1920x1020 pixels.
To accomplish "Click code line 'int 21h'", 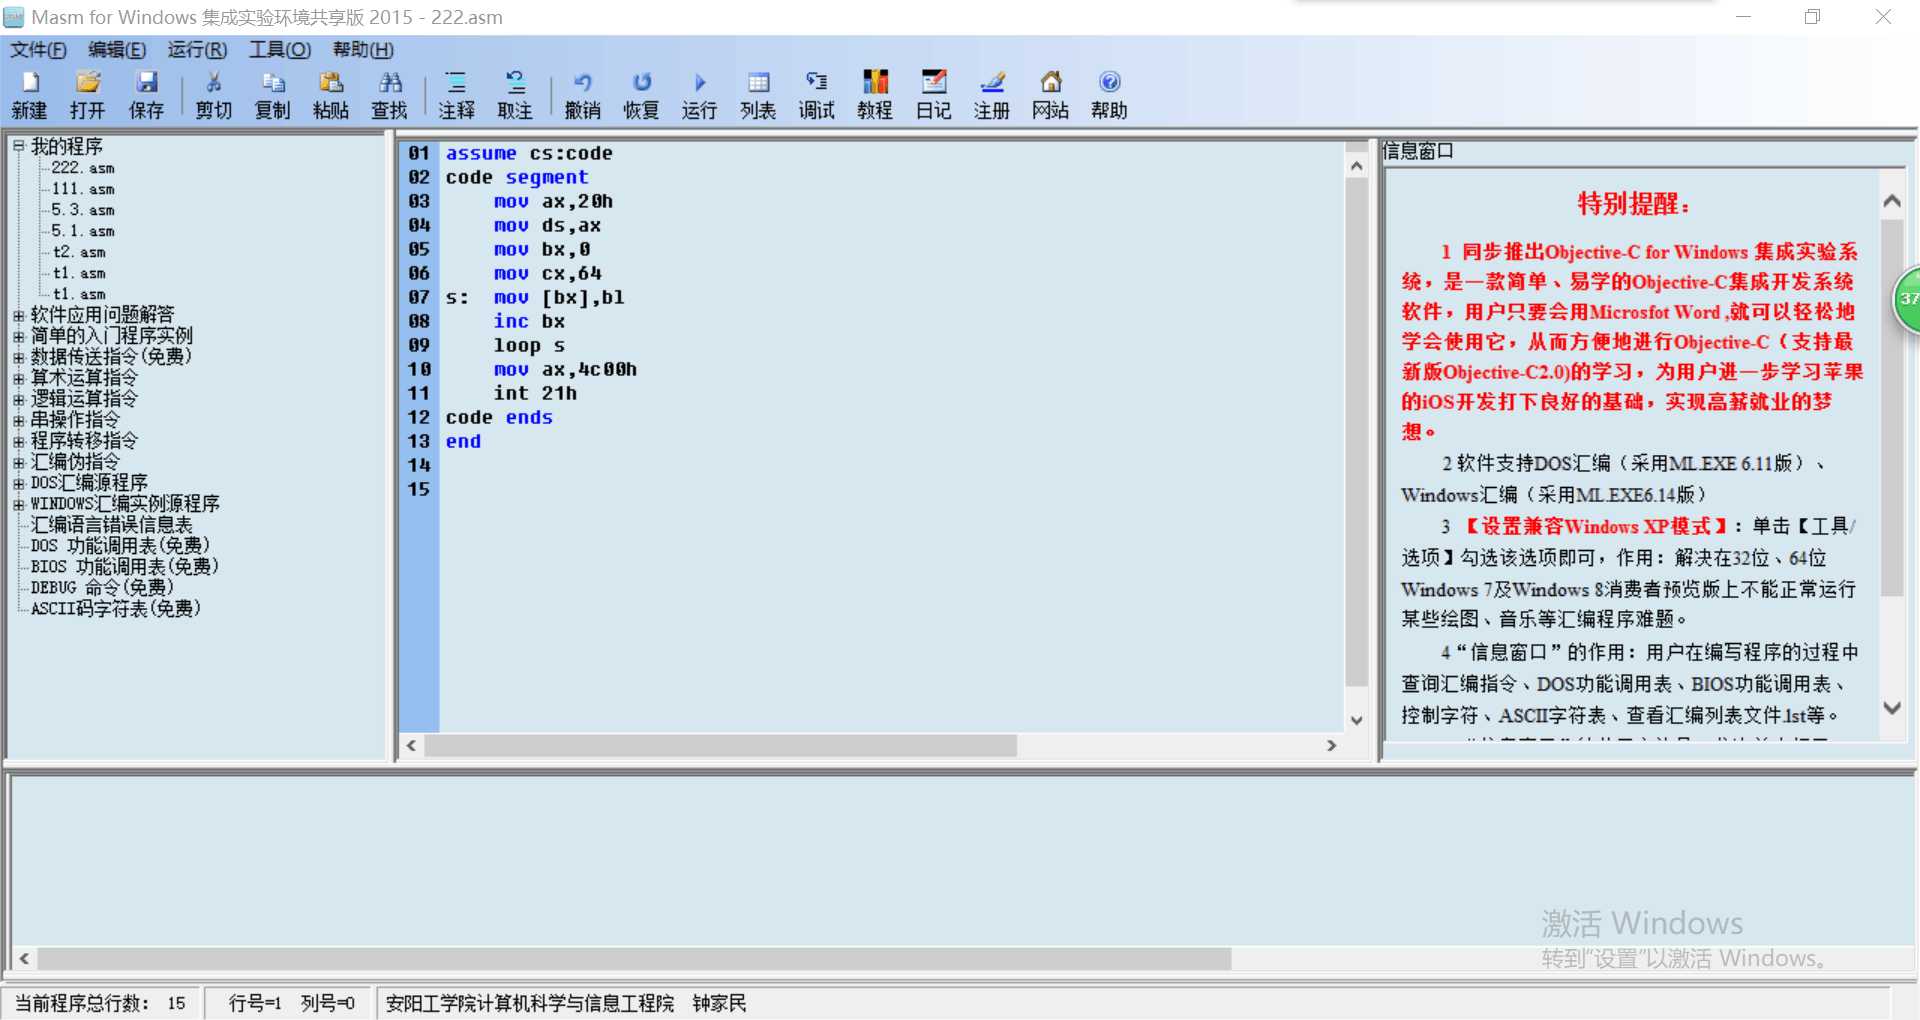I will point(535,393).
